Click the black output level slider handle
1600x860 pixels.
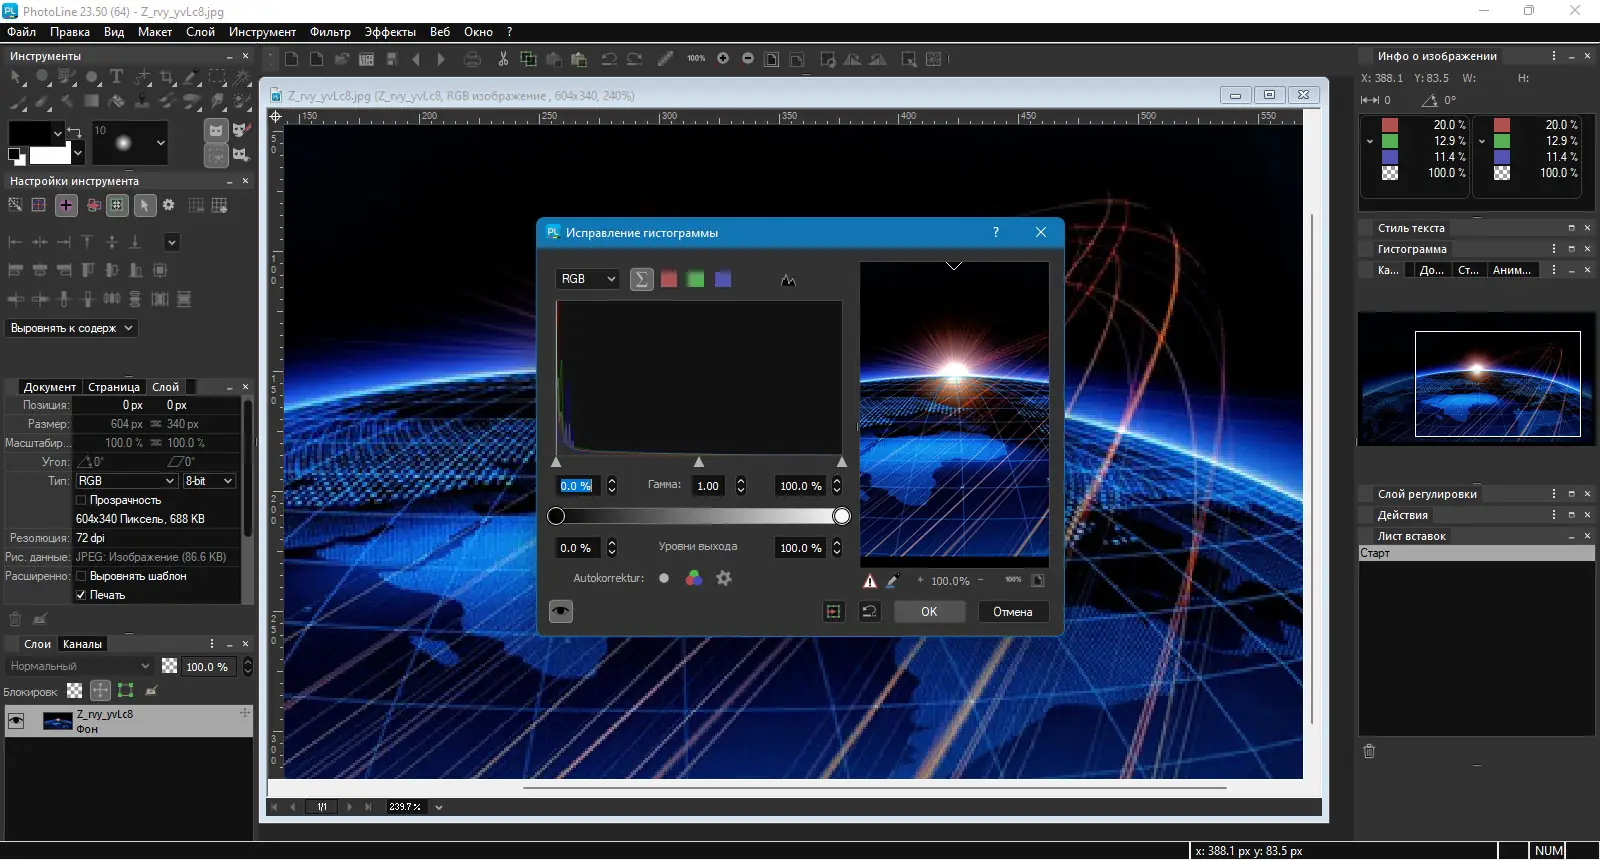click(x=556, y=516)
